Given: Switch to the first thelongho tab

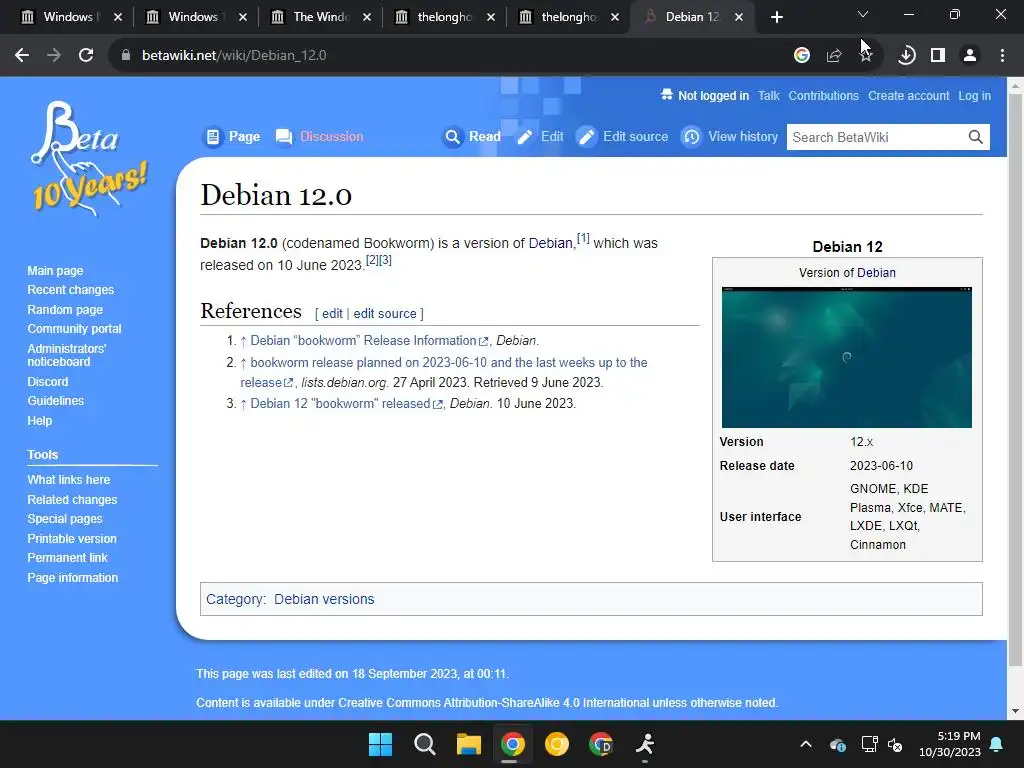Looking at the screenshot, I should pyautogui.click(x=444, y=17).
